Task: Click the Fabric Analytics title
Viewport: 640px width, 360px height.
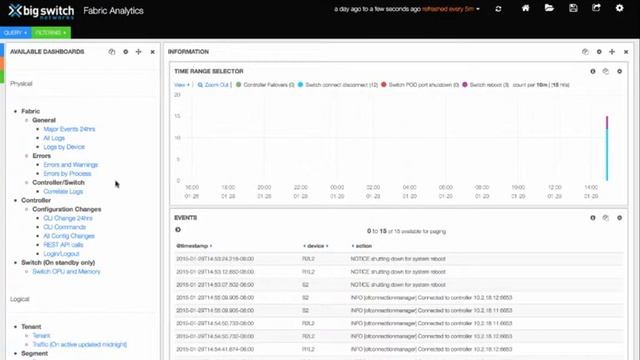Action: pos(113,11)
